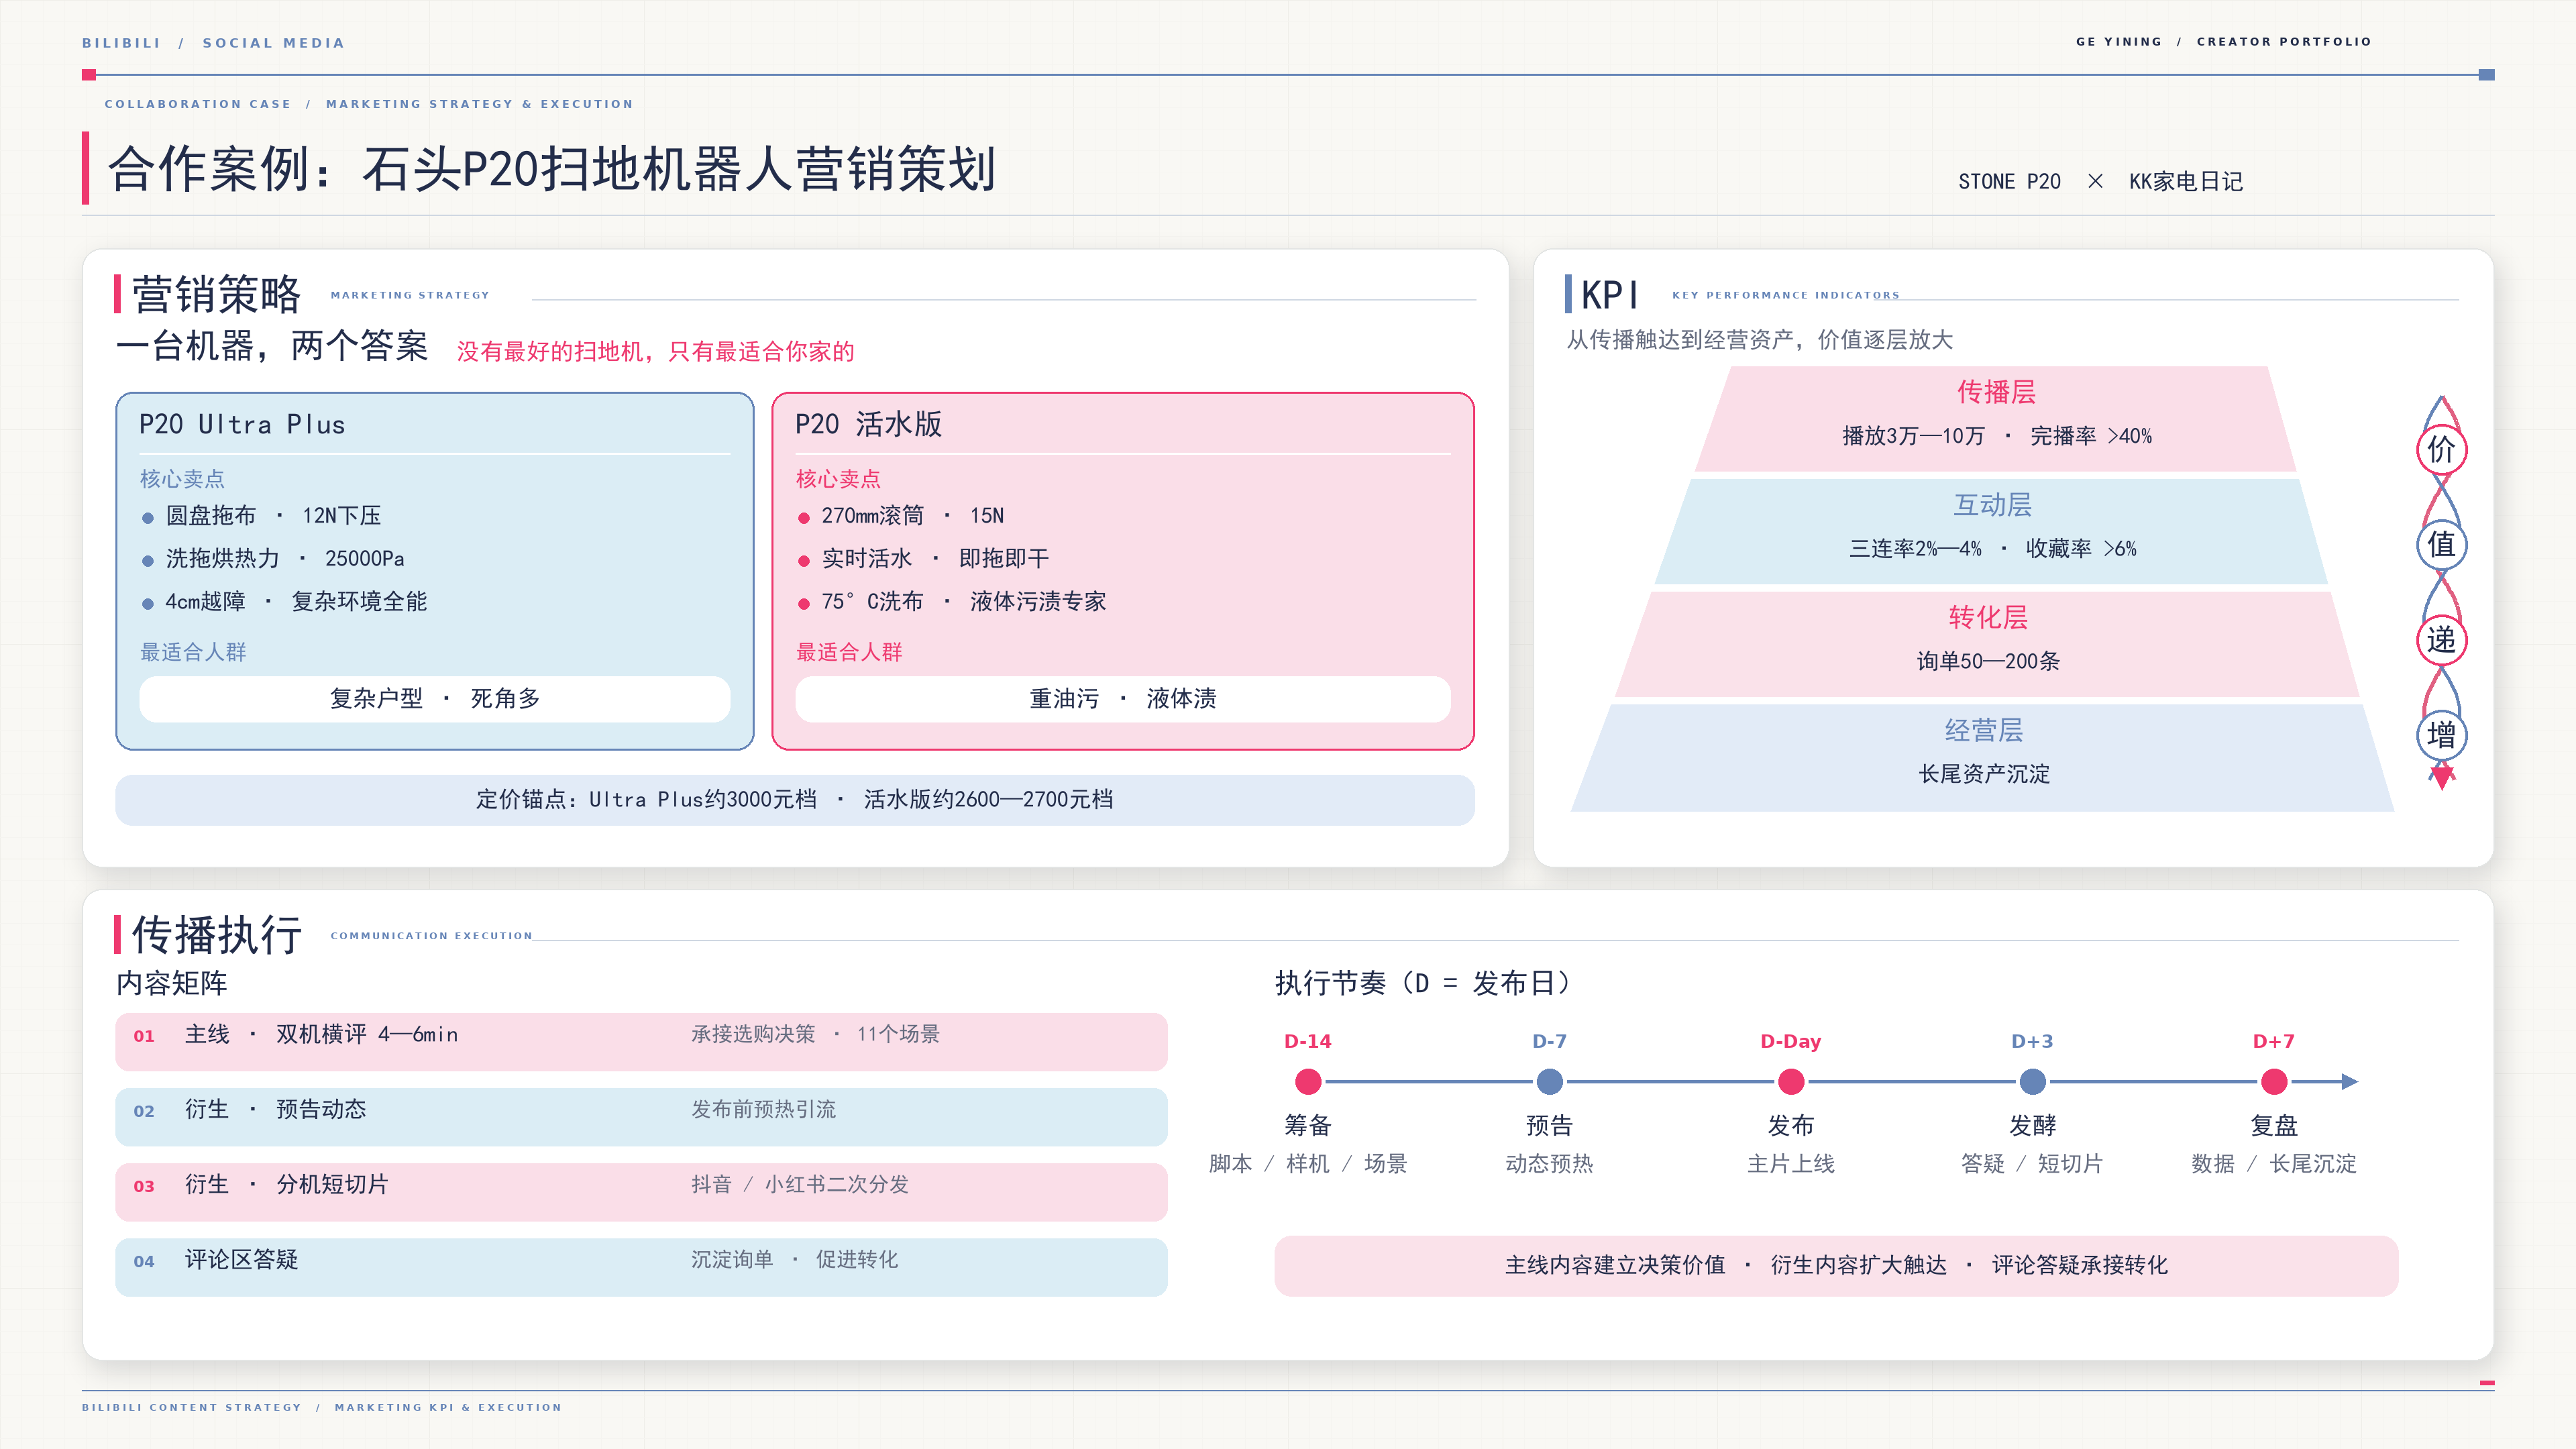Click the 增 circle badge
The image size is (2576, 1449).
click(2441, 735)
